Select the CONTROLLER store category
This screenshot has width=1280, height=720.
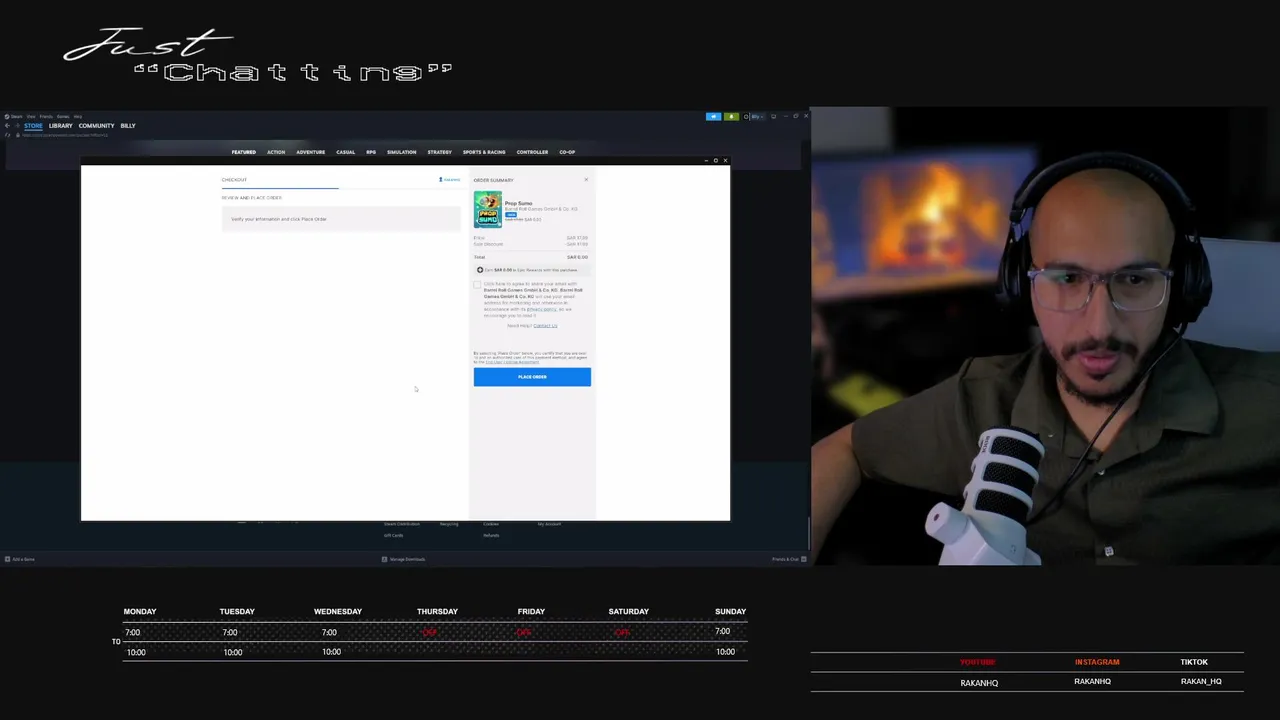pos(532,152)
